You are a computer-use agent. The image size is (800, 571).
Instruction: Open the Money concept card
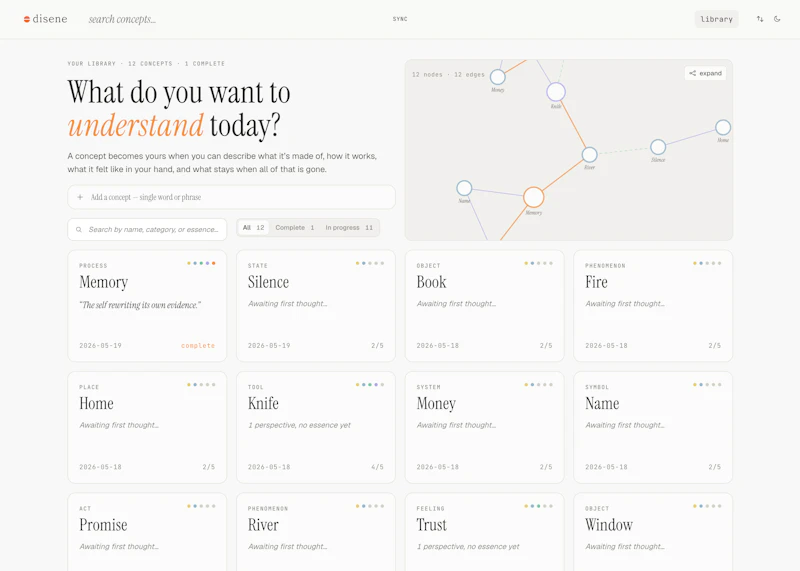tap(484, 427)
